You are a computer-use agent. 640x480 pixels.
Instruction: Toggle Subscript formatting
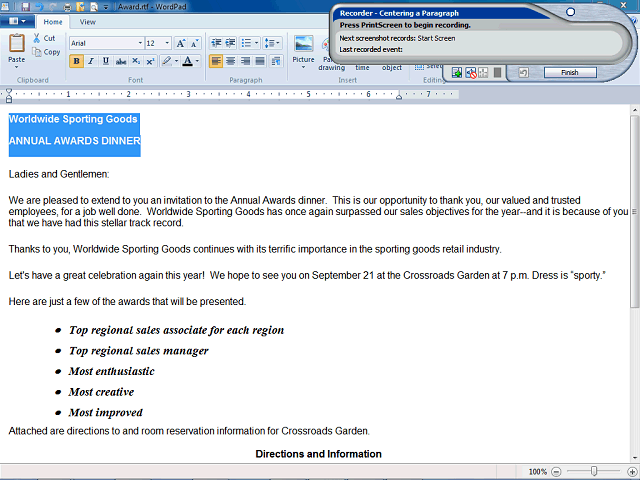click(x=136, y=61)
